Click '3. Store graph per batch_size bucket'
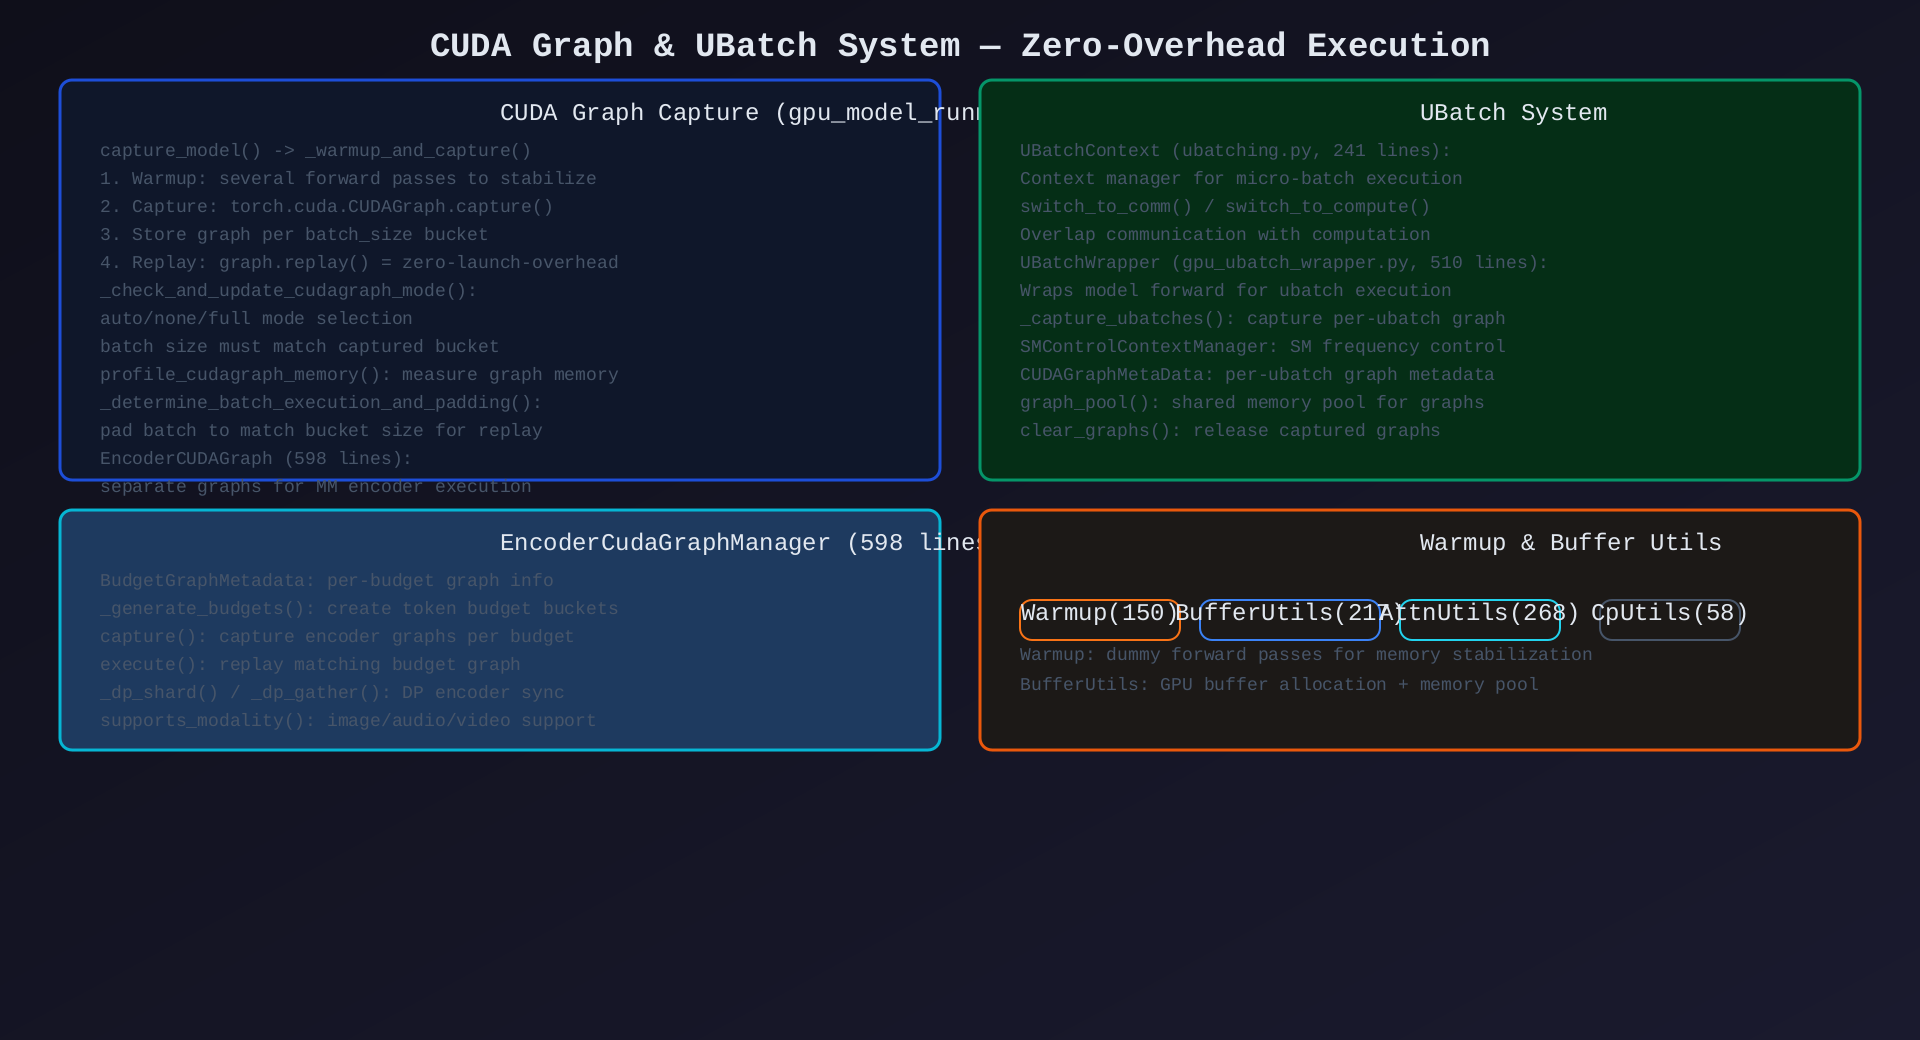Image resolution: width=1920 pixels, height=1040 pixels. pyautogui.click(x=294, y=235)
